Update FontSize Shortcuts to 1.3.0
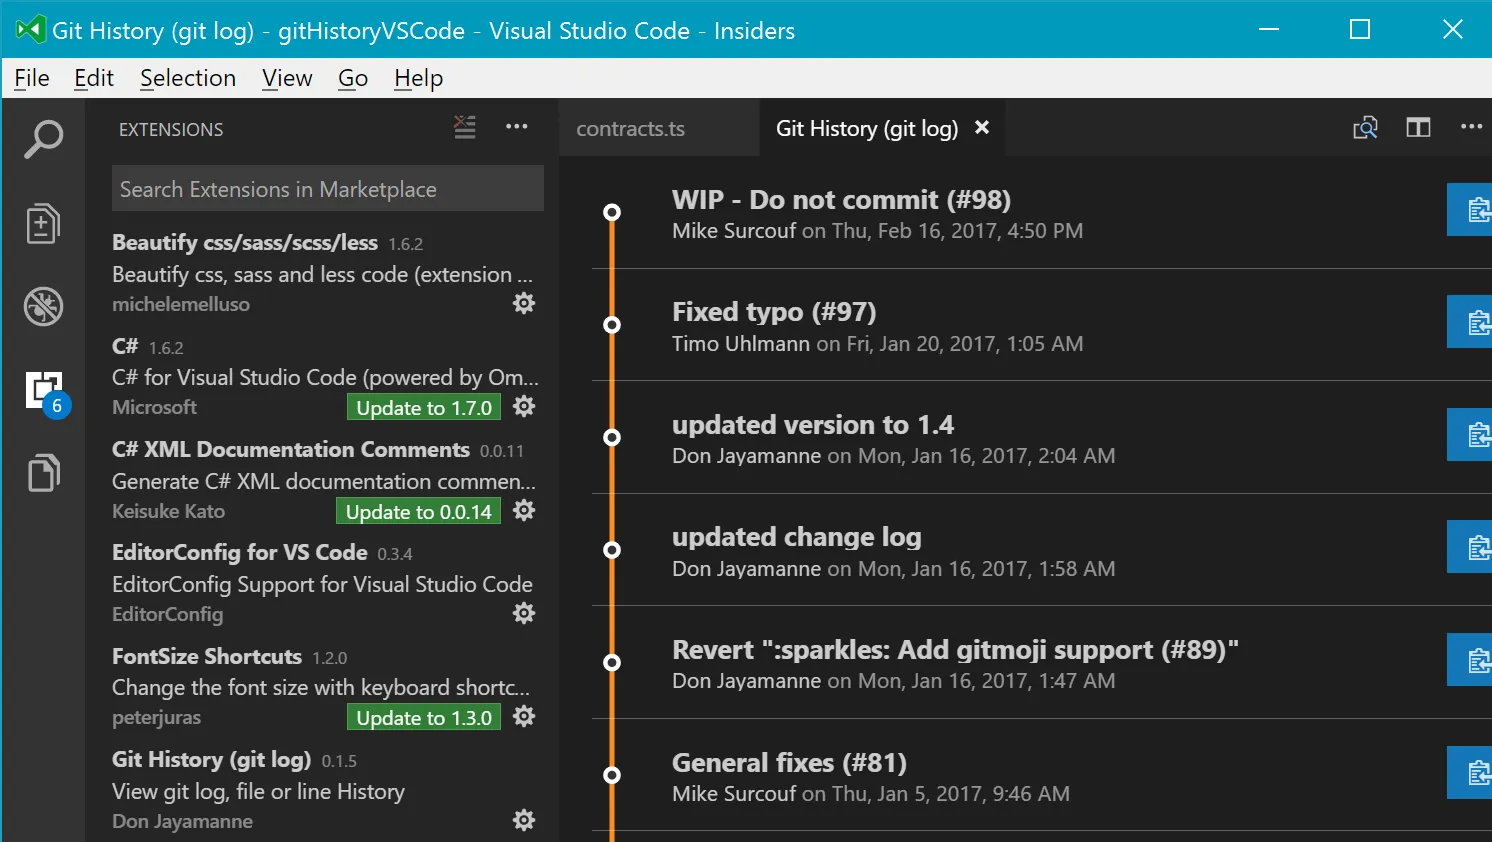This screenshot has height=842, width=1492. click(423, 717)
